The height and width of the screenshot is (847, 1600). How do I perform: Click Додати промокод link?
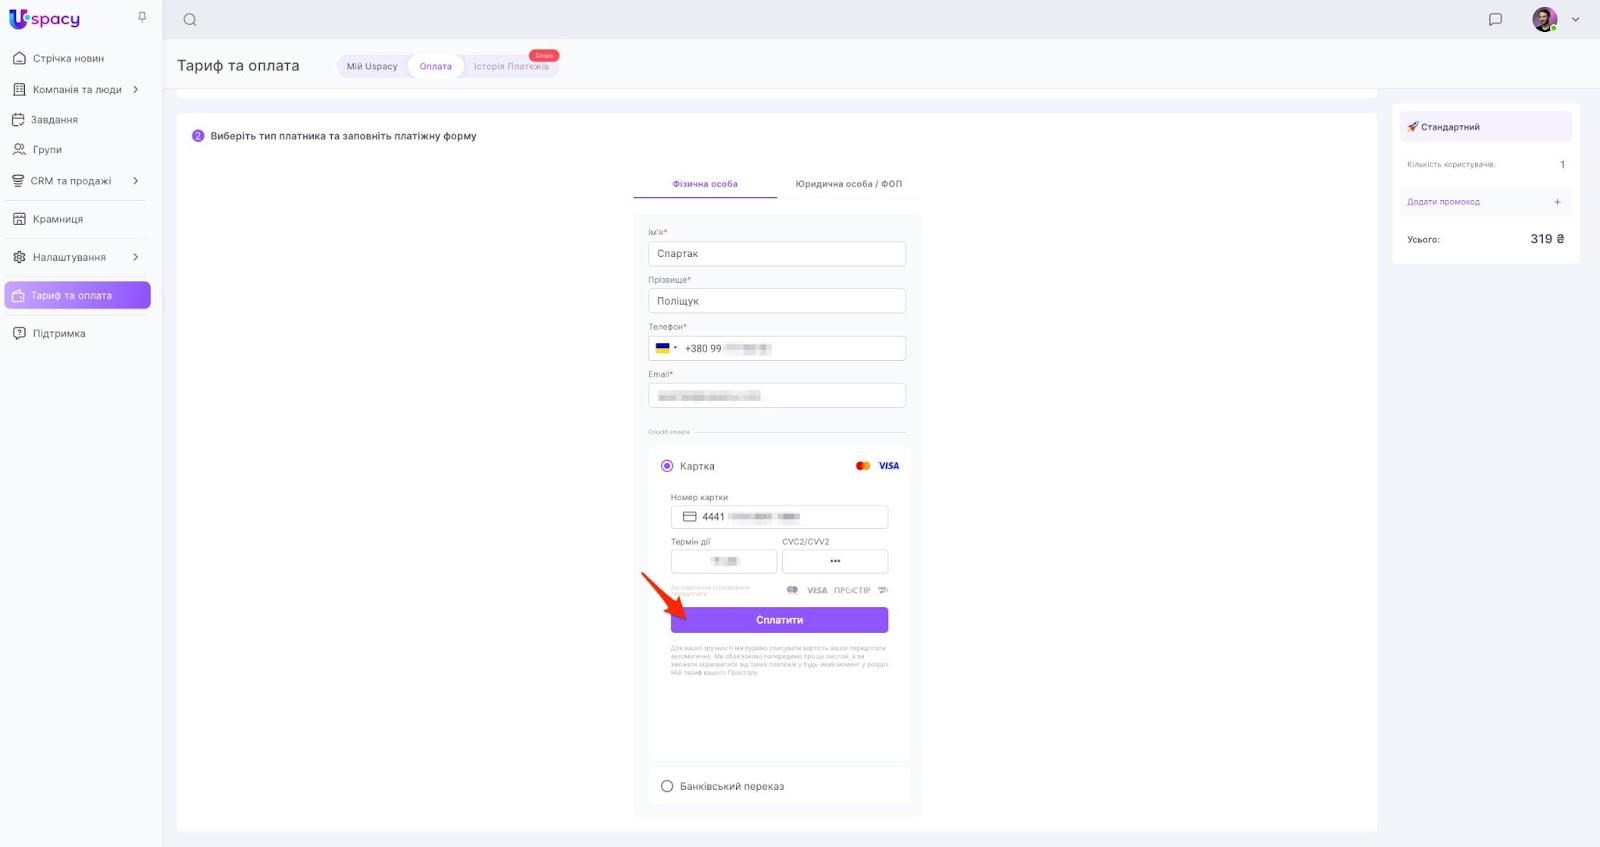[x=1443, y=202]
